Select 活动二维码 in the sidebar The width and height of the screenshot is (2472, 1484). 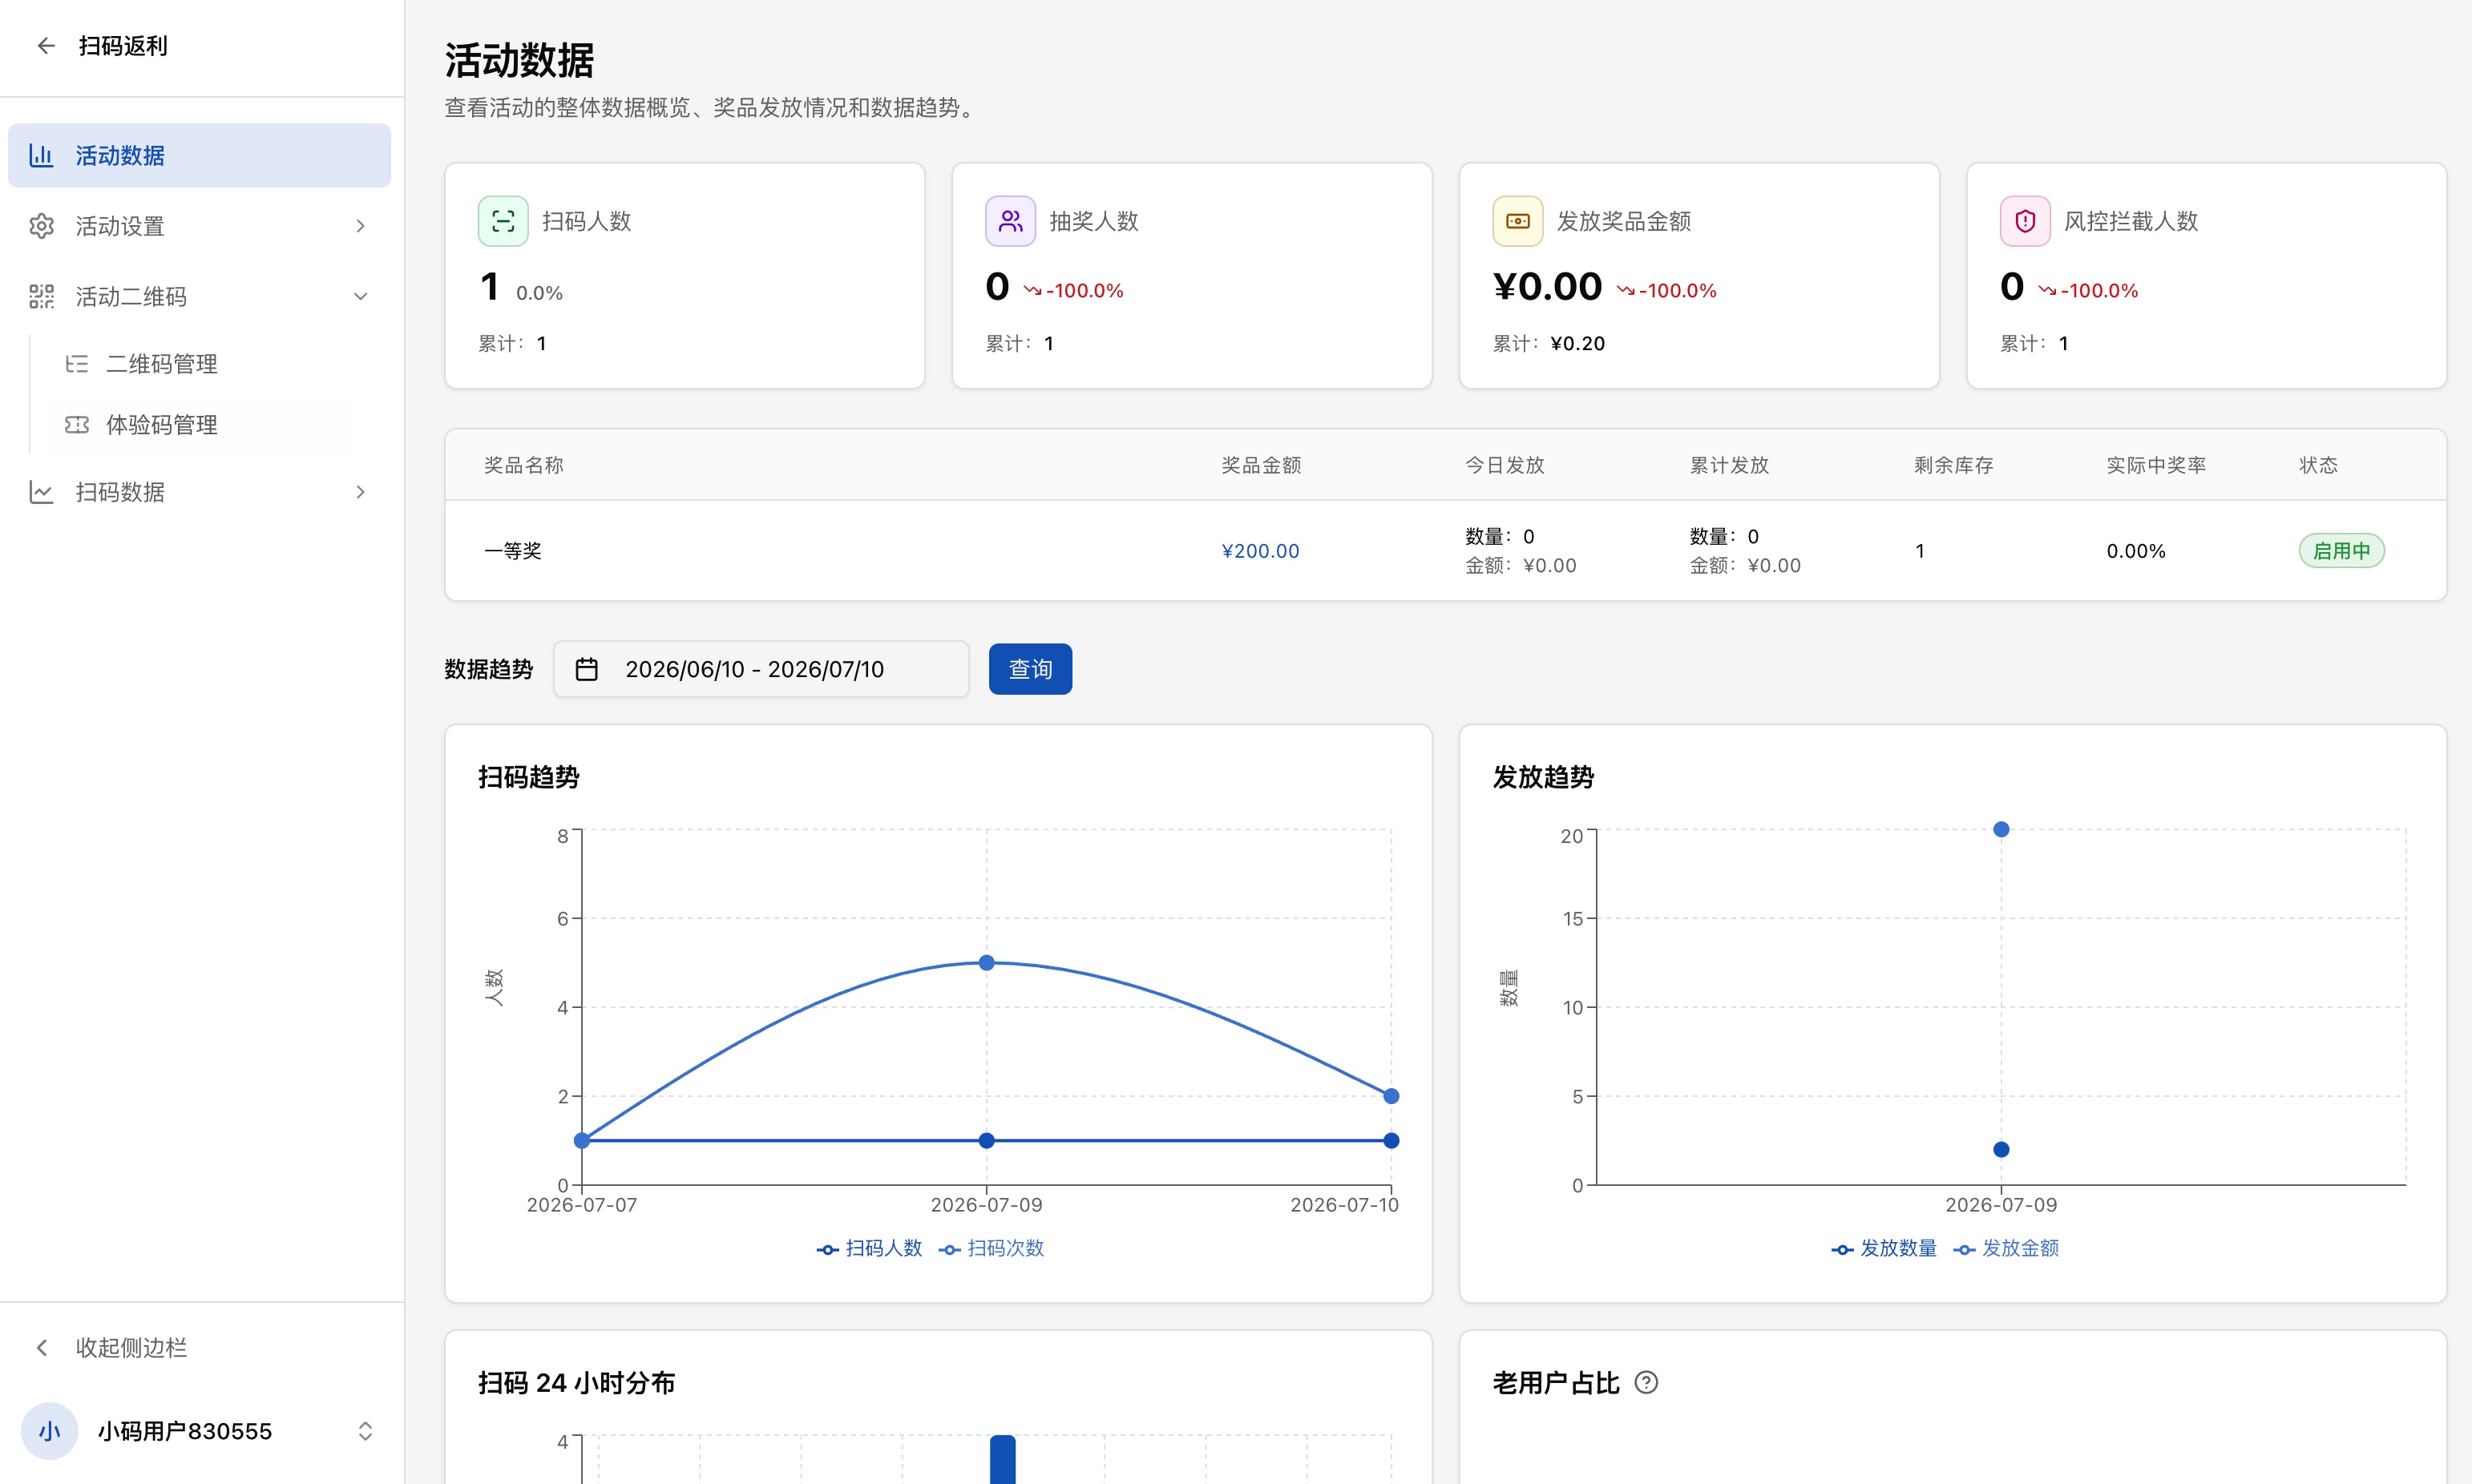[x=199, y=296]
